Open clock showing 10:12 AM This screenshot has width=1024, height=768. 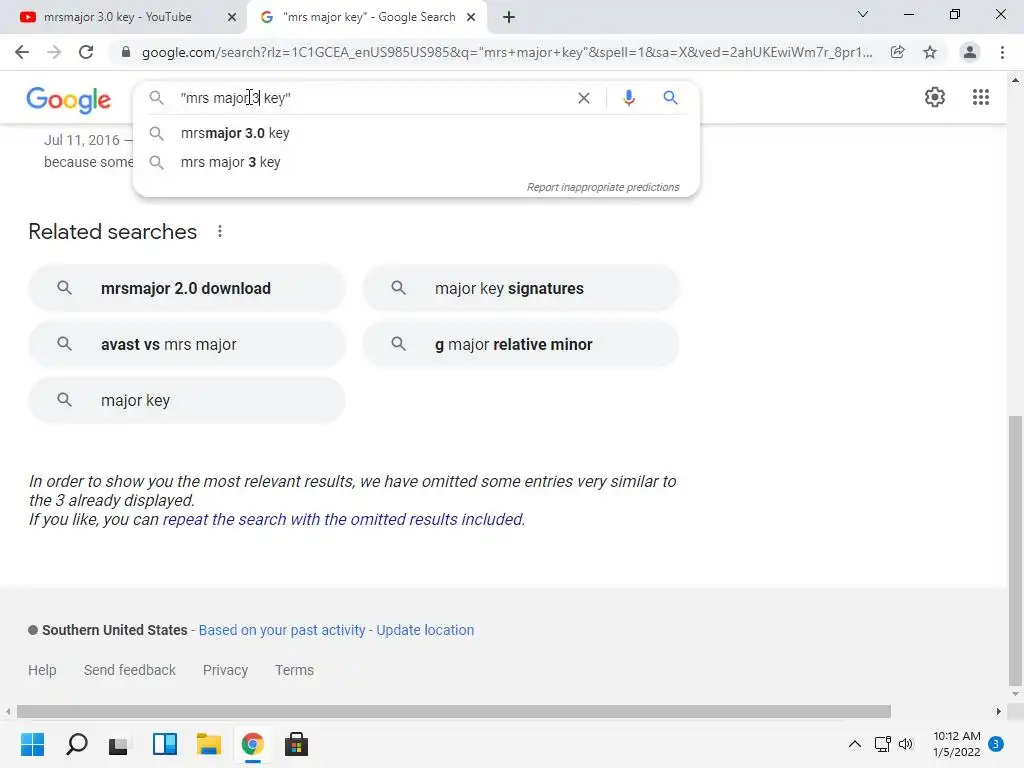pyautogui.click(x=956, y=744)
